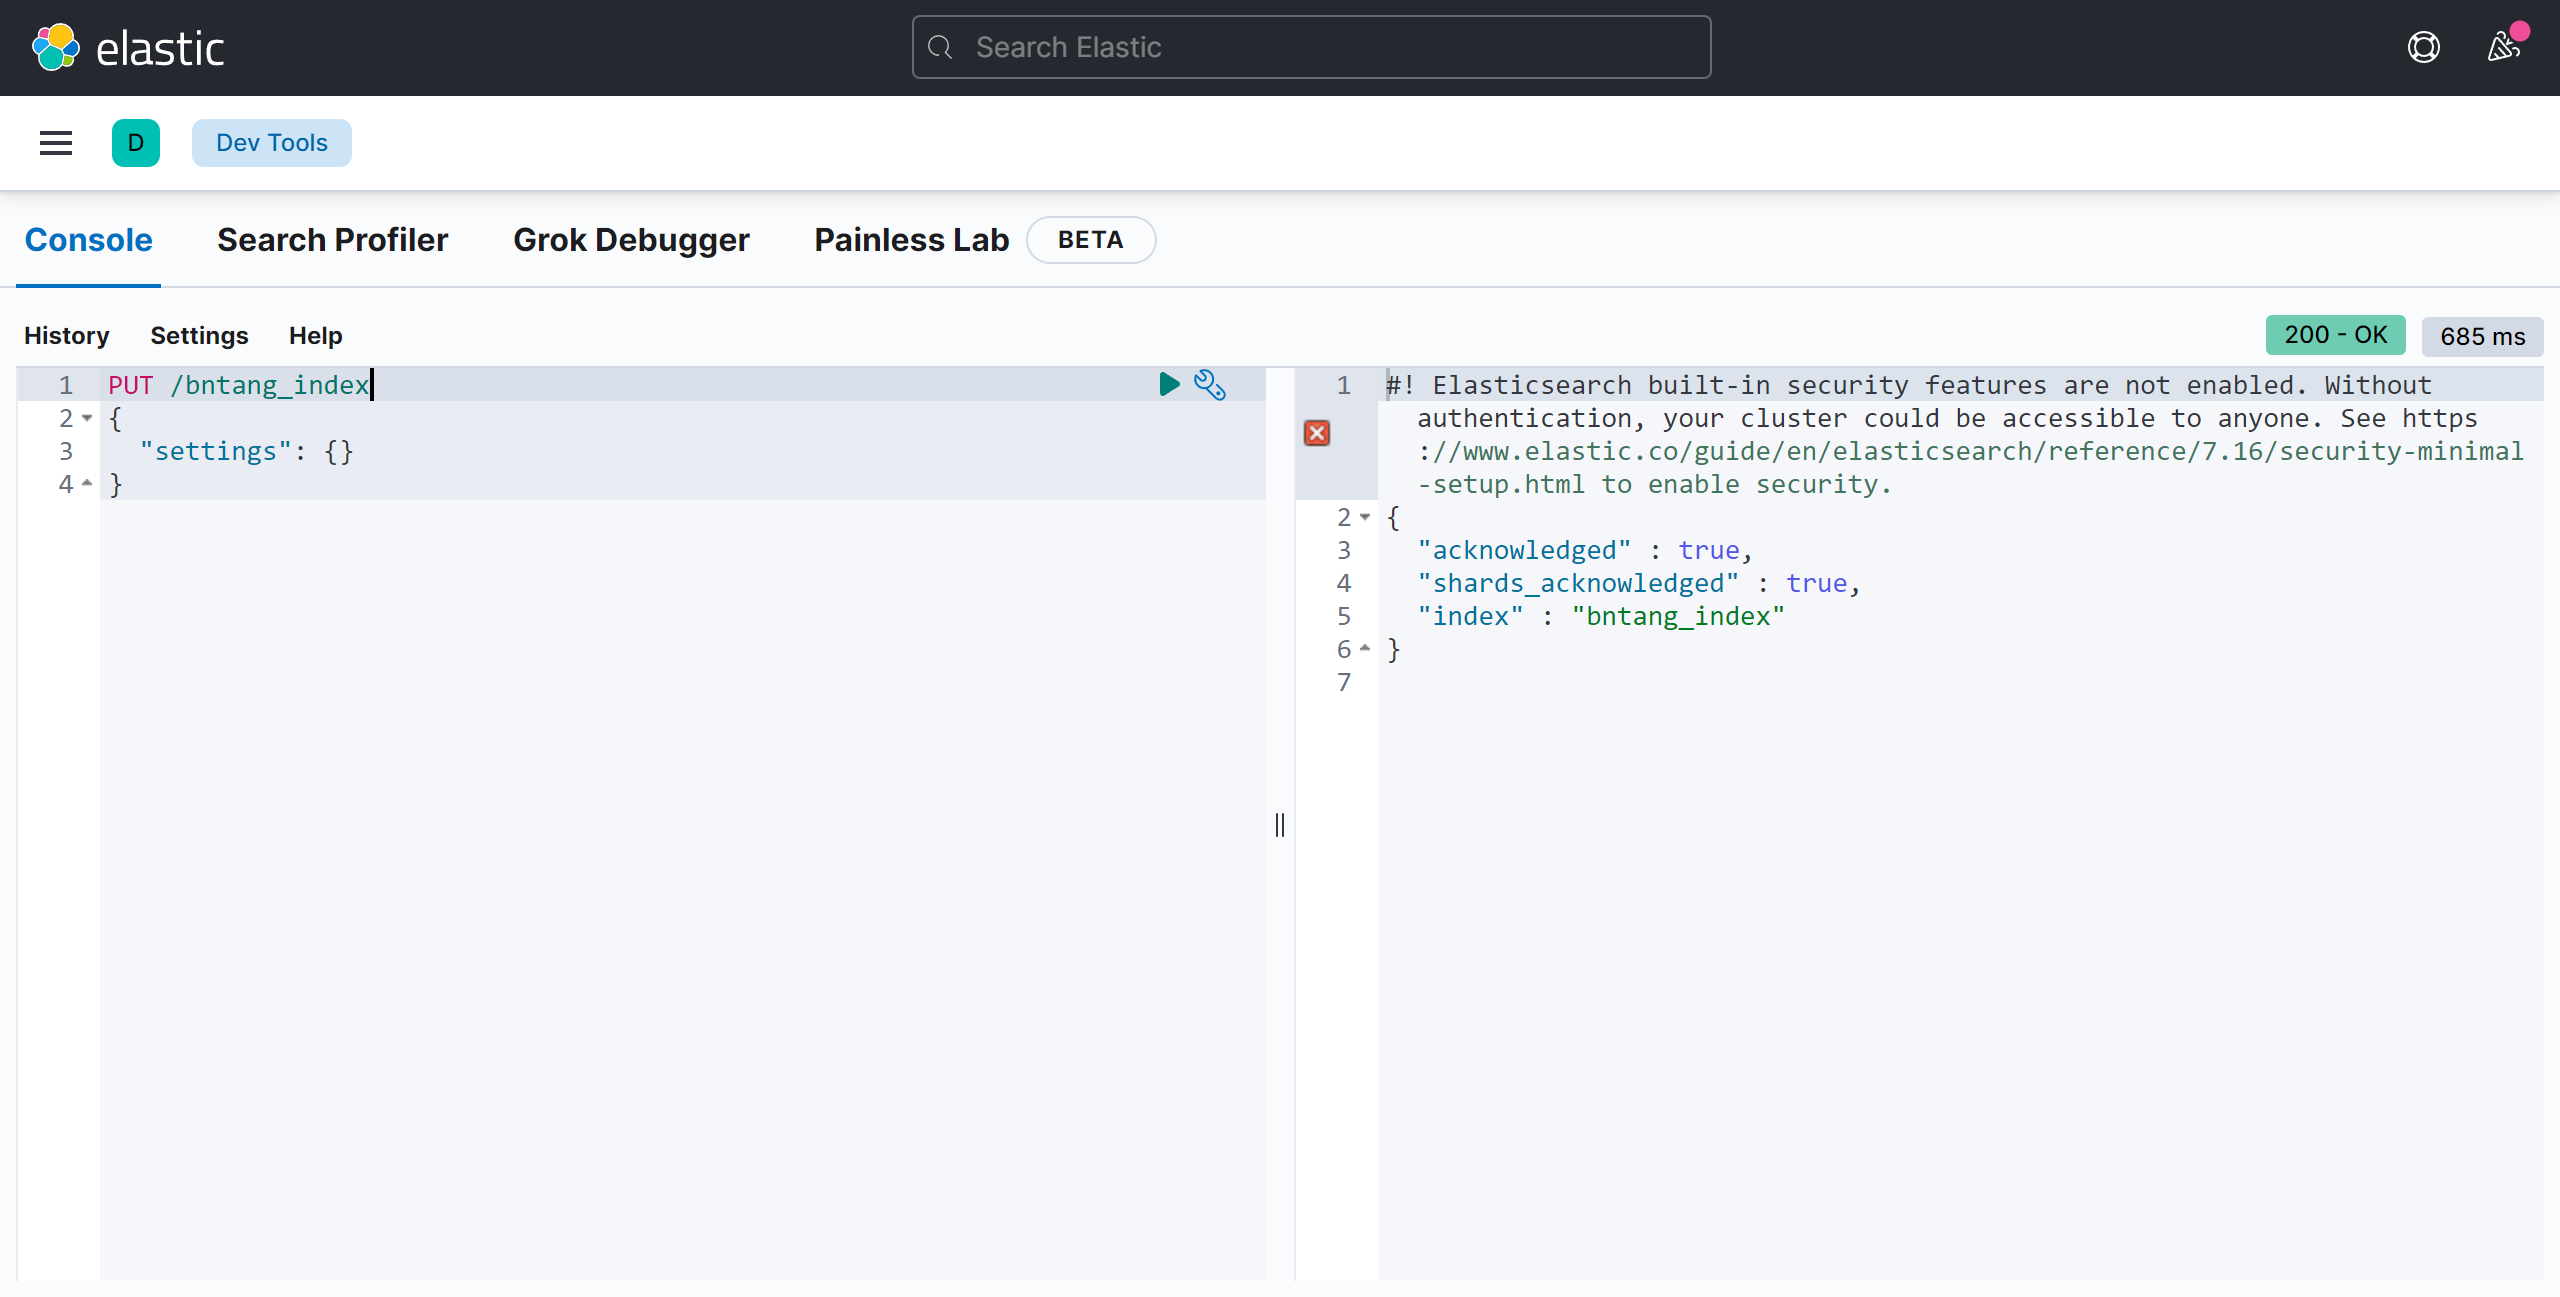This screenshot has height=1297, width=2560.
Task: Click the Search Elastic magnifier icon
Action: tap(939, 46)
